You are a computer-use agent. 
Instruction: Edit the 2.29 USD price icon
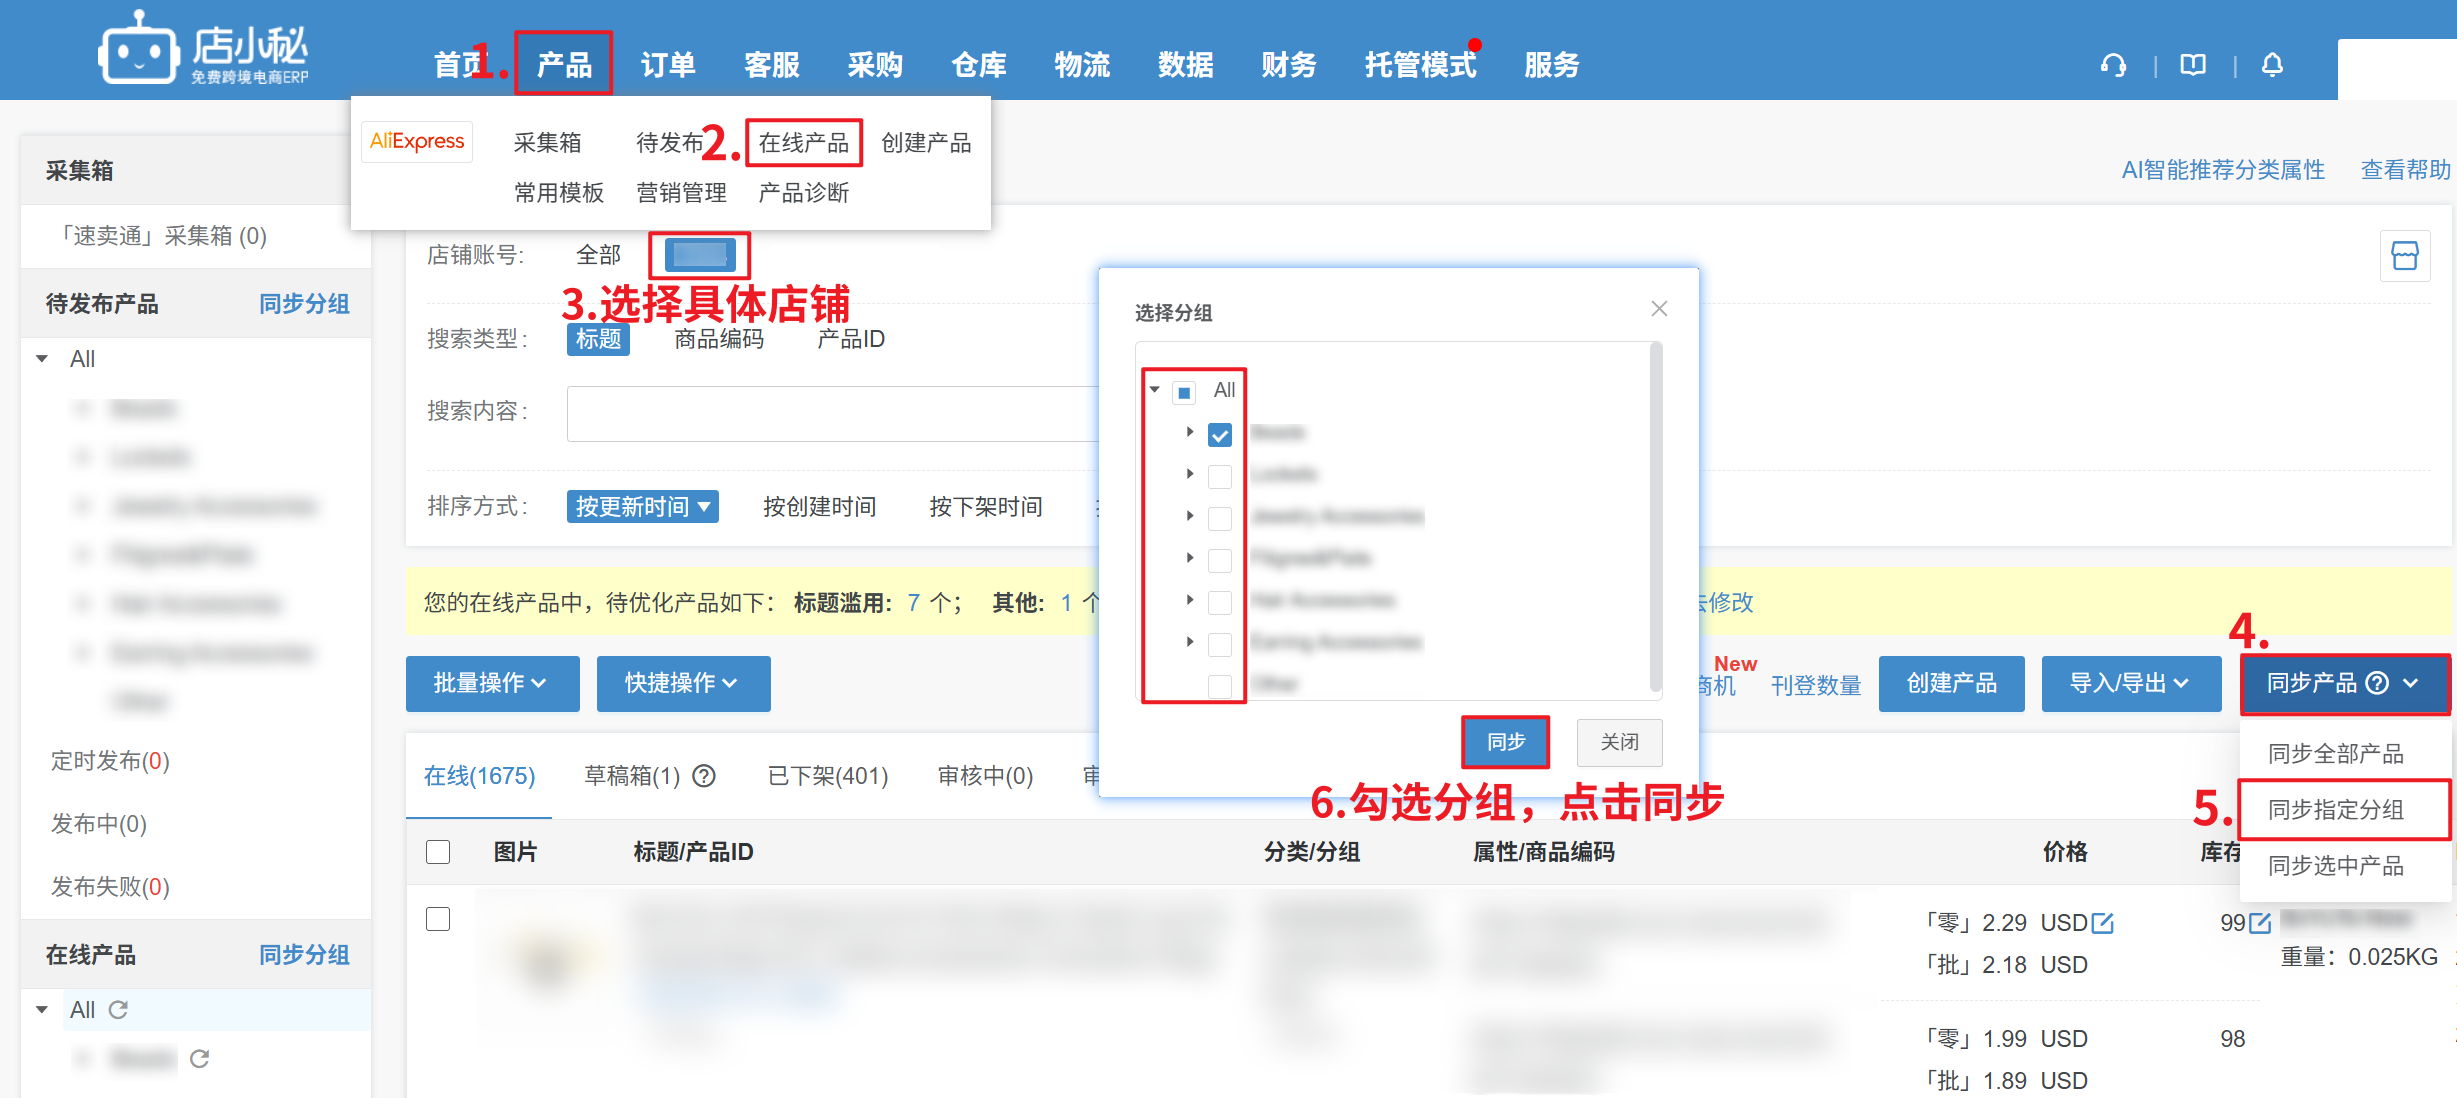coord(2103,923)
